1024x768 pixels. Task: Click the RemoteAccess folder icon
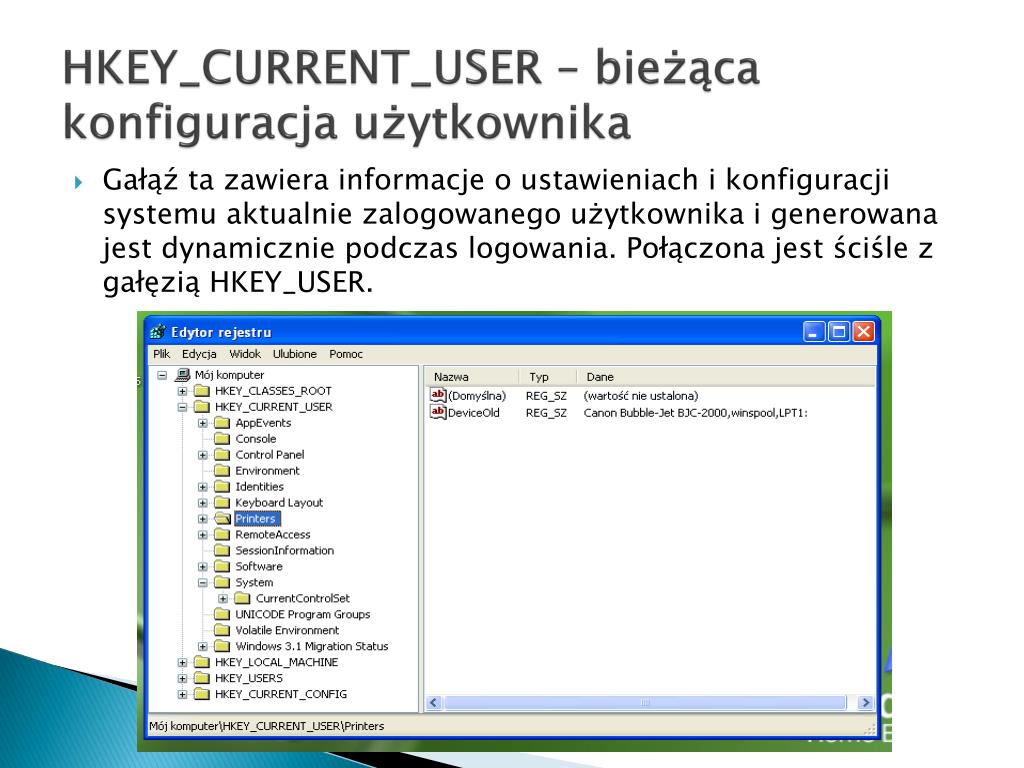(223, 534)
